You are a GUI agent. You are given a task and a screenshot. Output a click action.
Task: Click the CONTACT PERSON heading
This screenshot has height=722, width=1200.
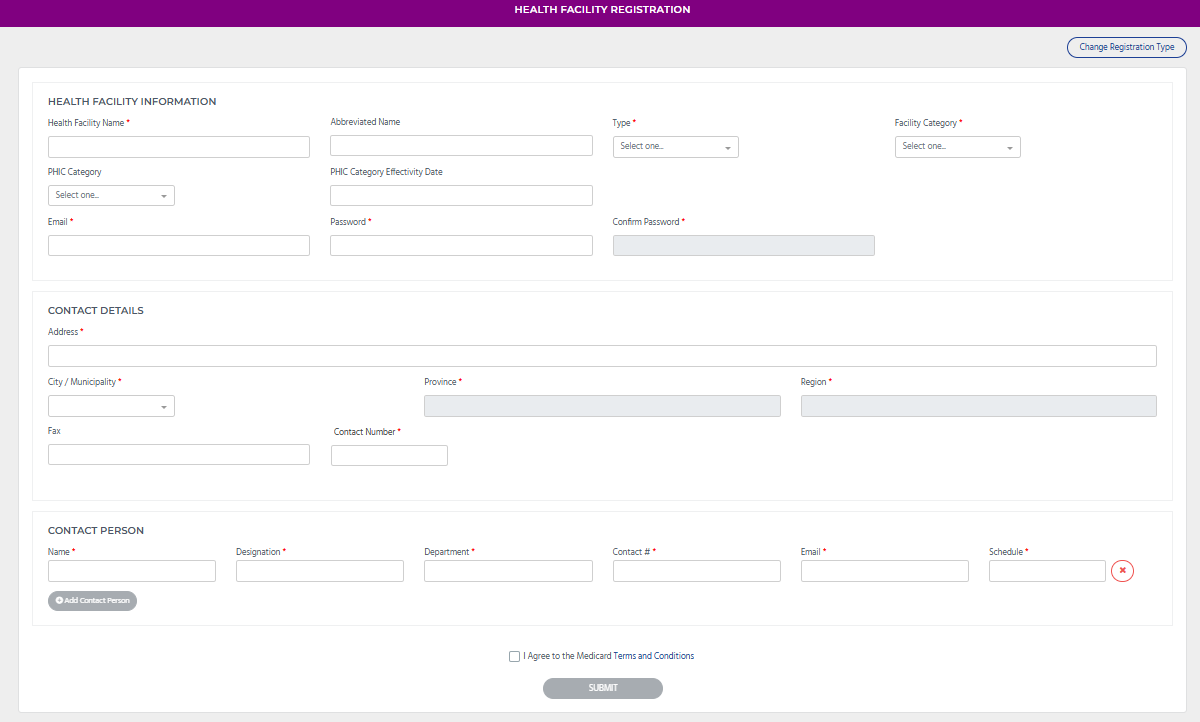(x=96, y=531)
